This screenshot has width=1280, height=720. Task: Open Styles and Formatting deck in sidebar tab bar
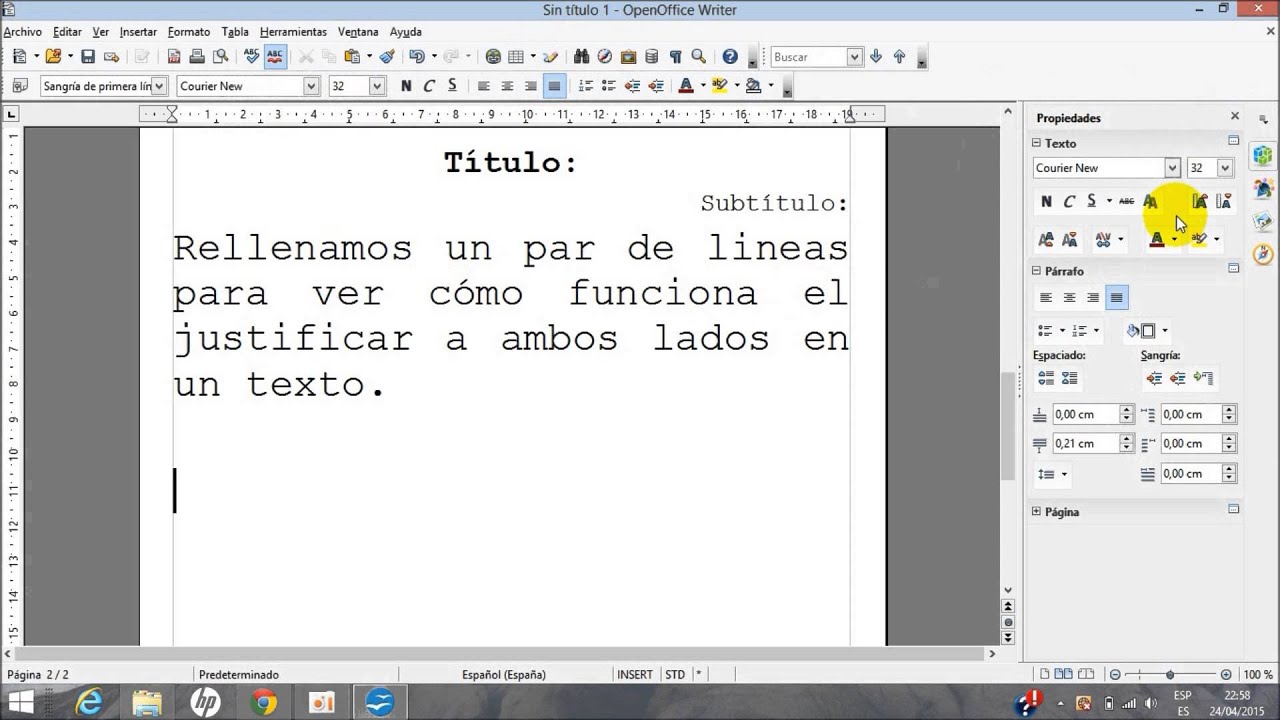click(x=1263, y=188)
